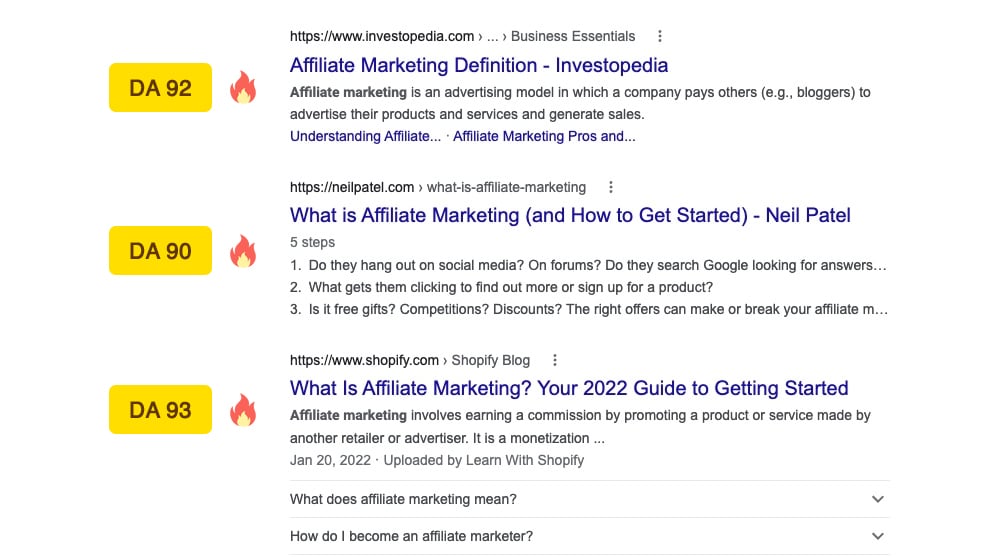Open three-dot menu for Shopify result
Image resolution: width=1000 pixels, height=560 pixels.
pos(555,360)
